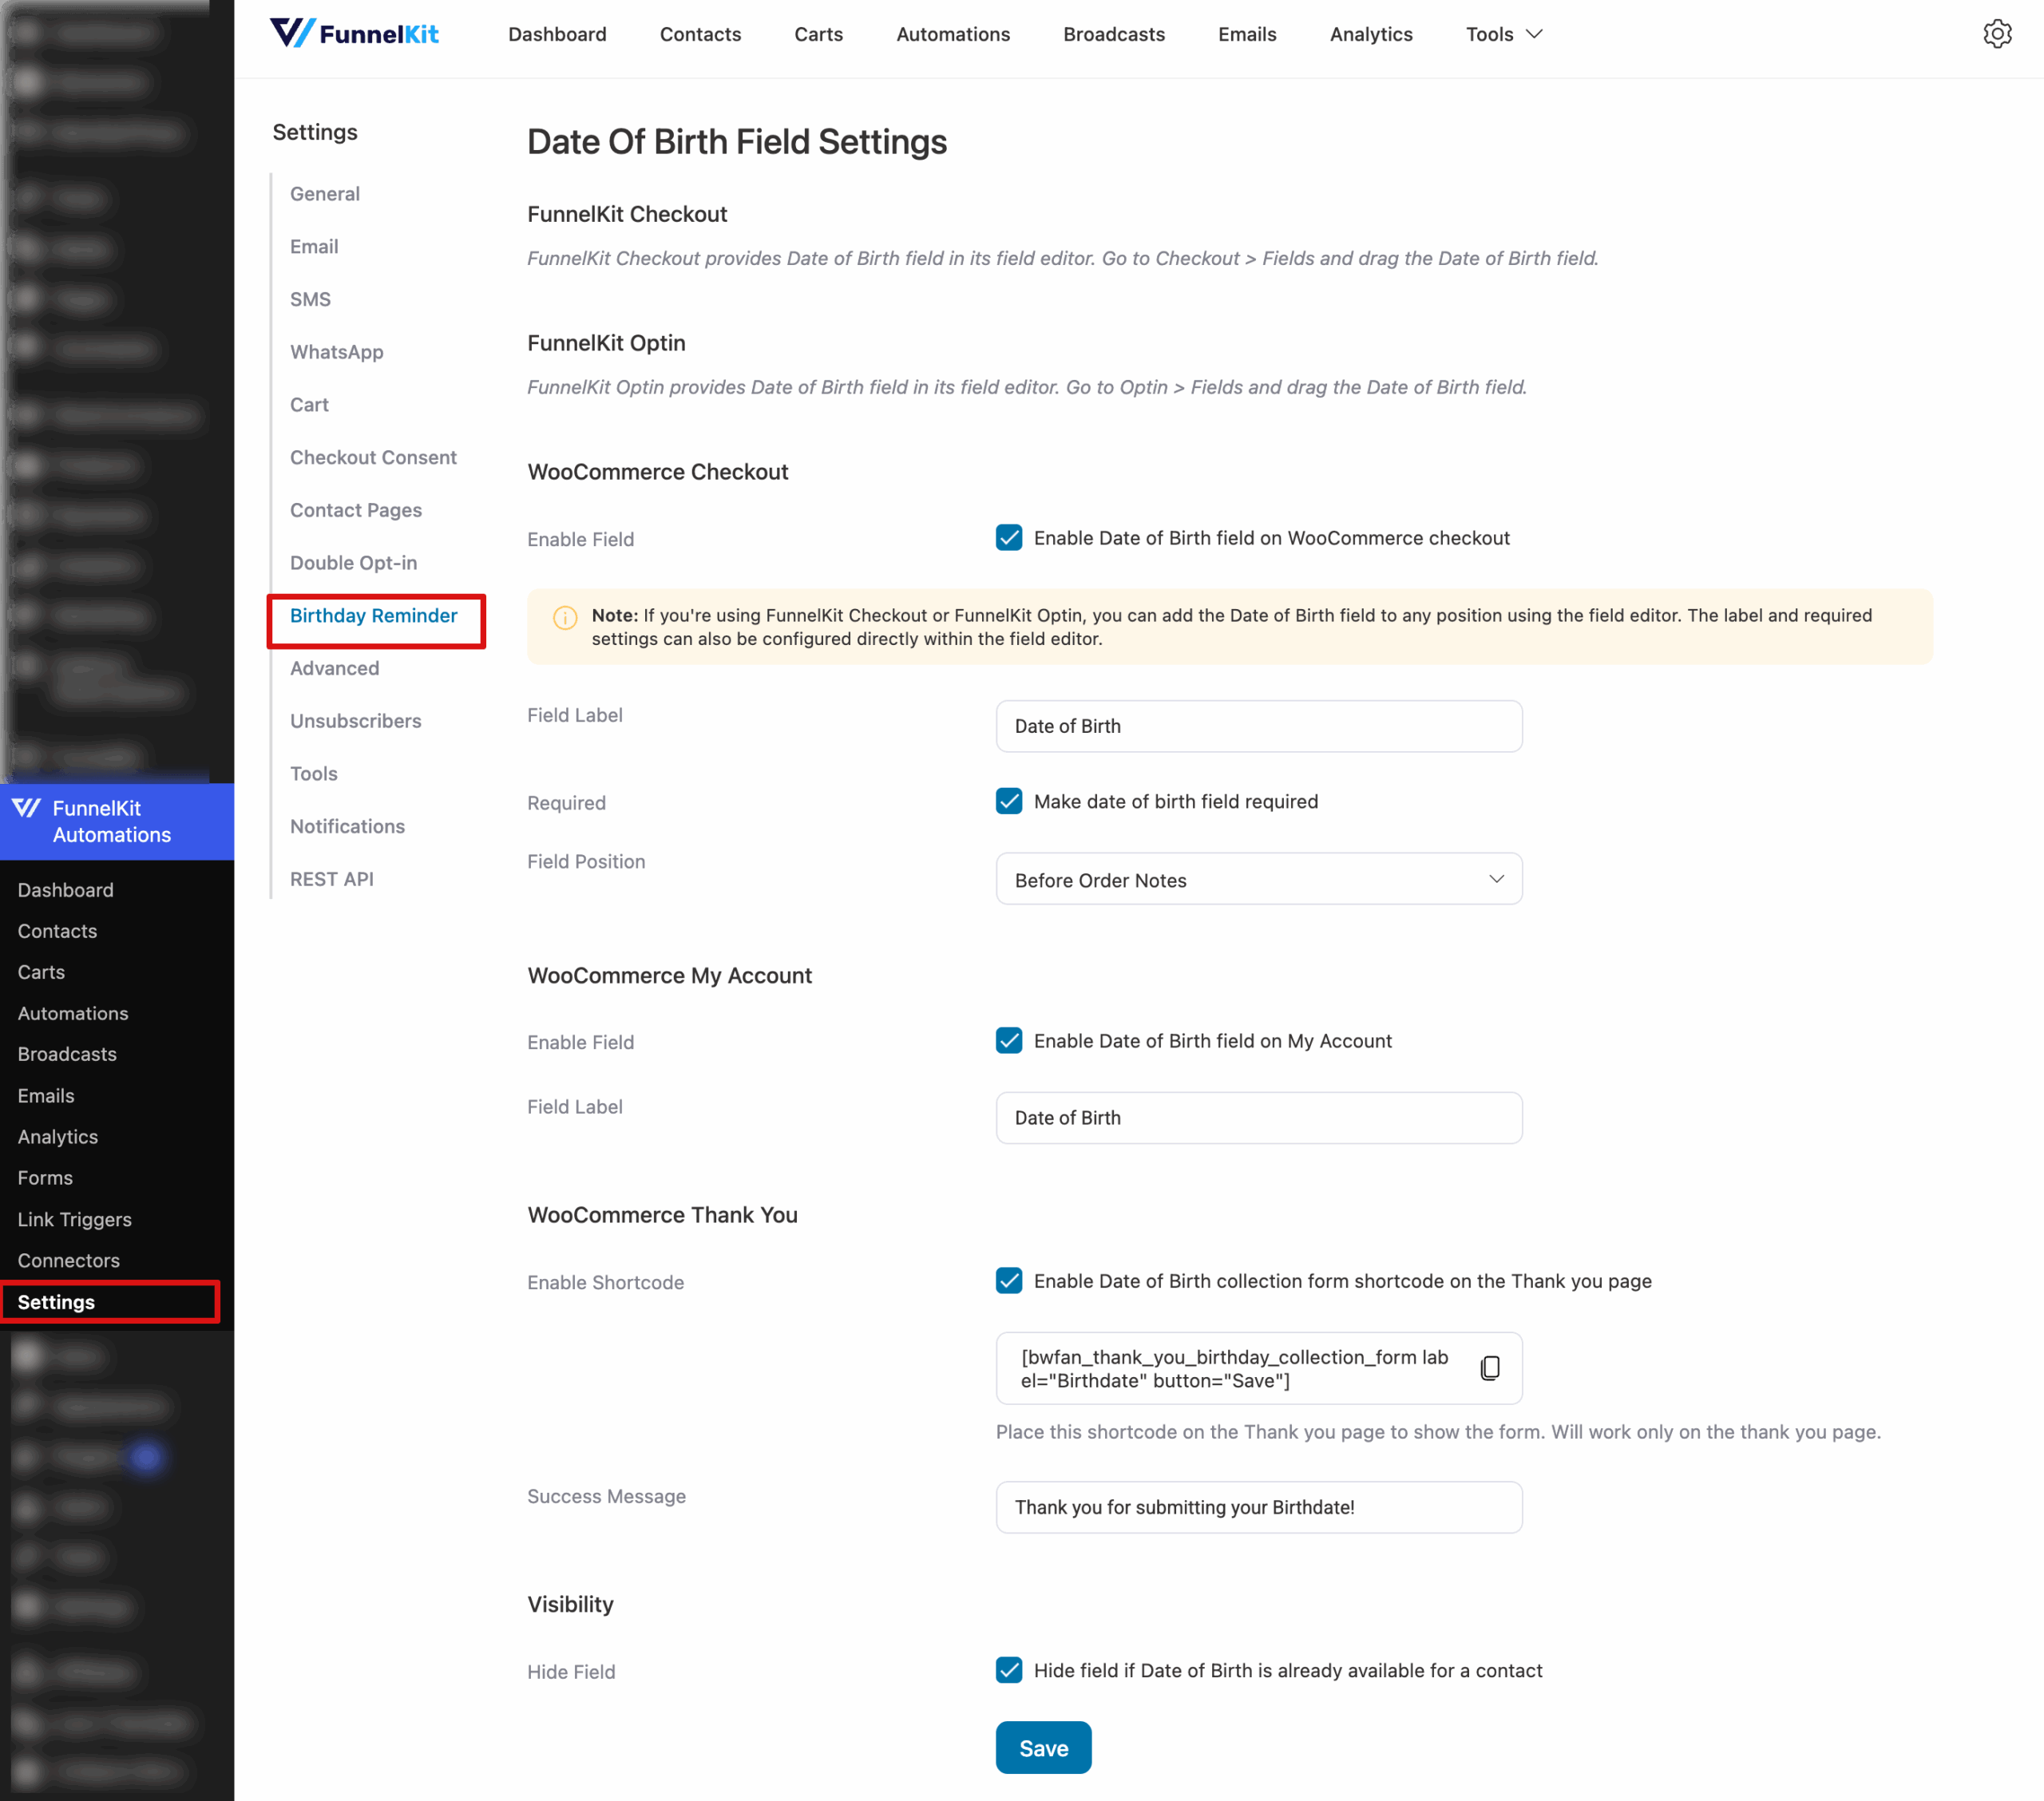2044x1801 pixels.
Task: Open Settings in WordPress sidebar
Action: point(57,1302)
